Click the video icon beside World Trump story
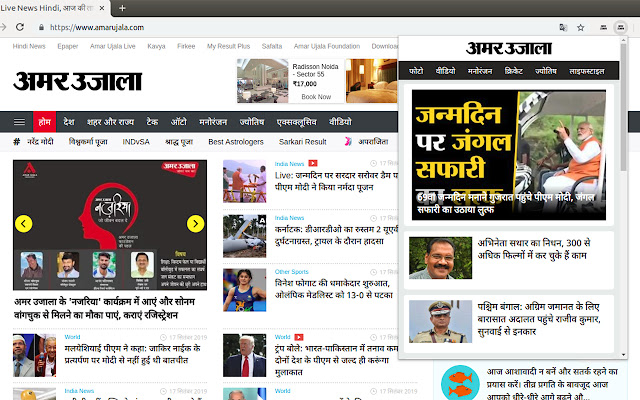The height and width of the screenshot is (400, 640). tap(299, 337)
